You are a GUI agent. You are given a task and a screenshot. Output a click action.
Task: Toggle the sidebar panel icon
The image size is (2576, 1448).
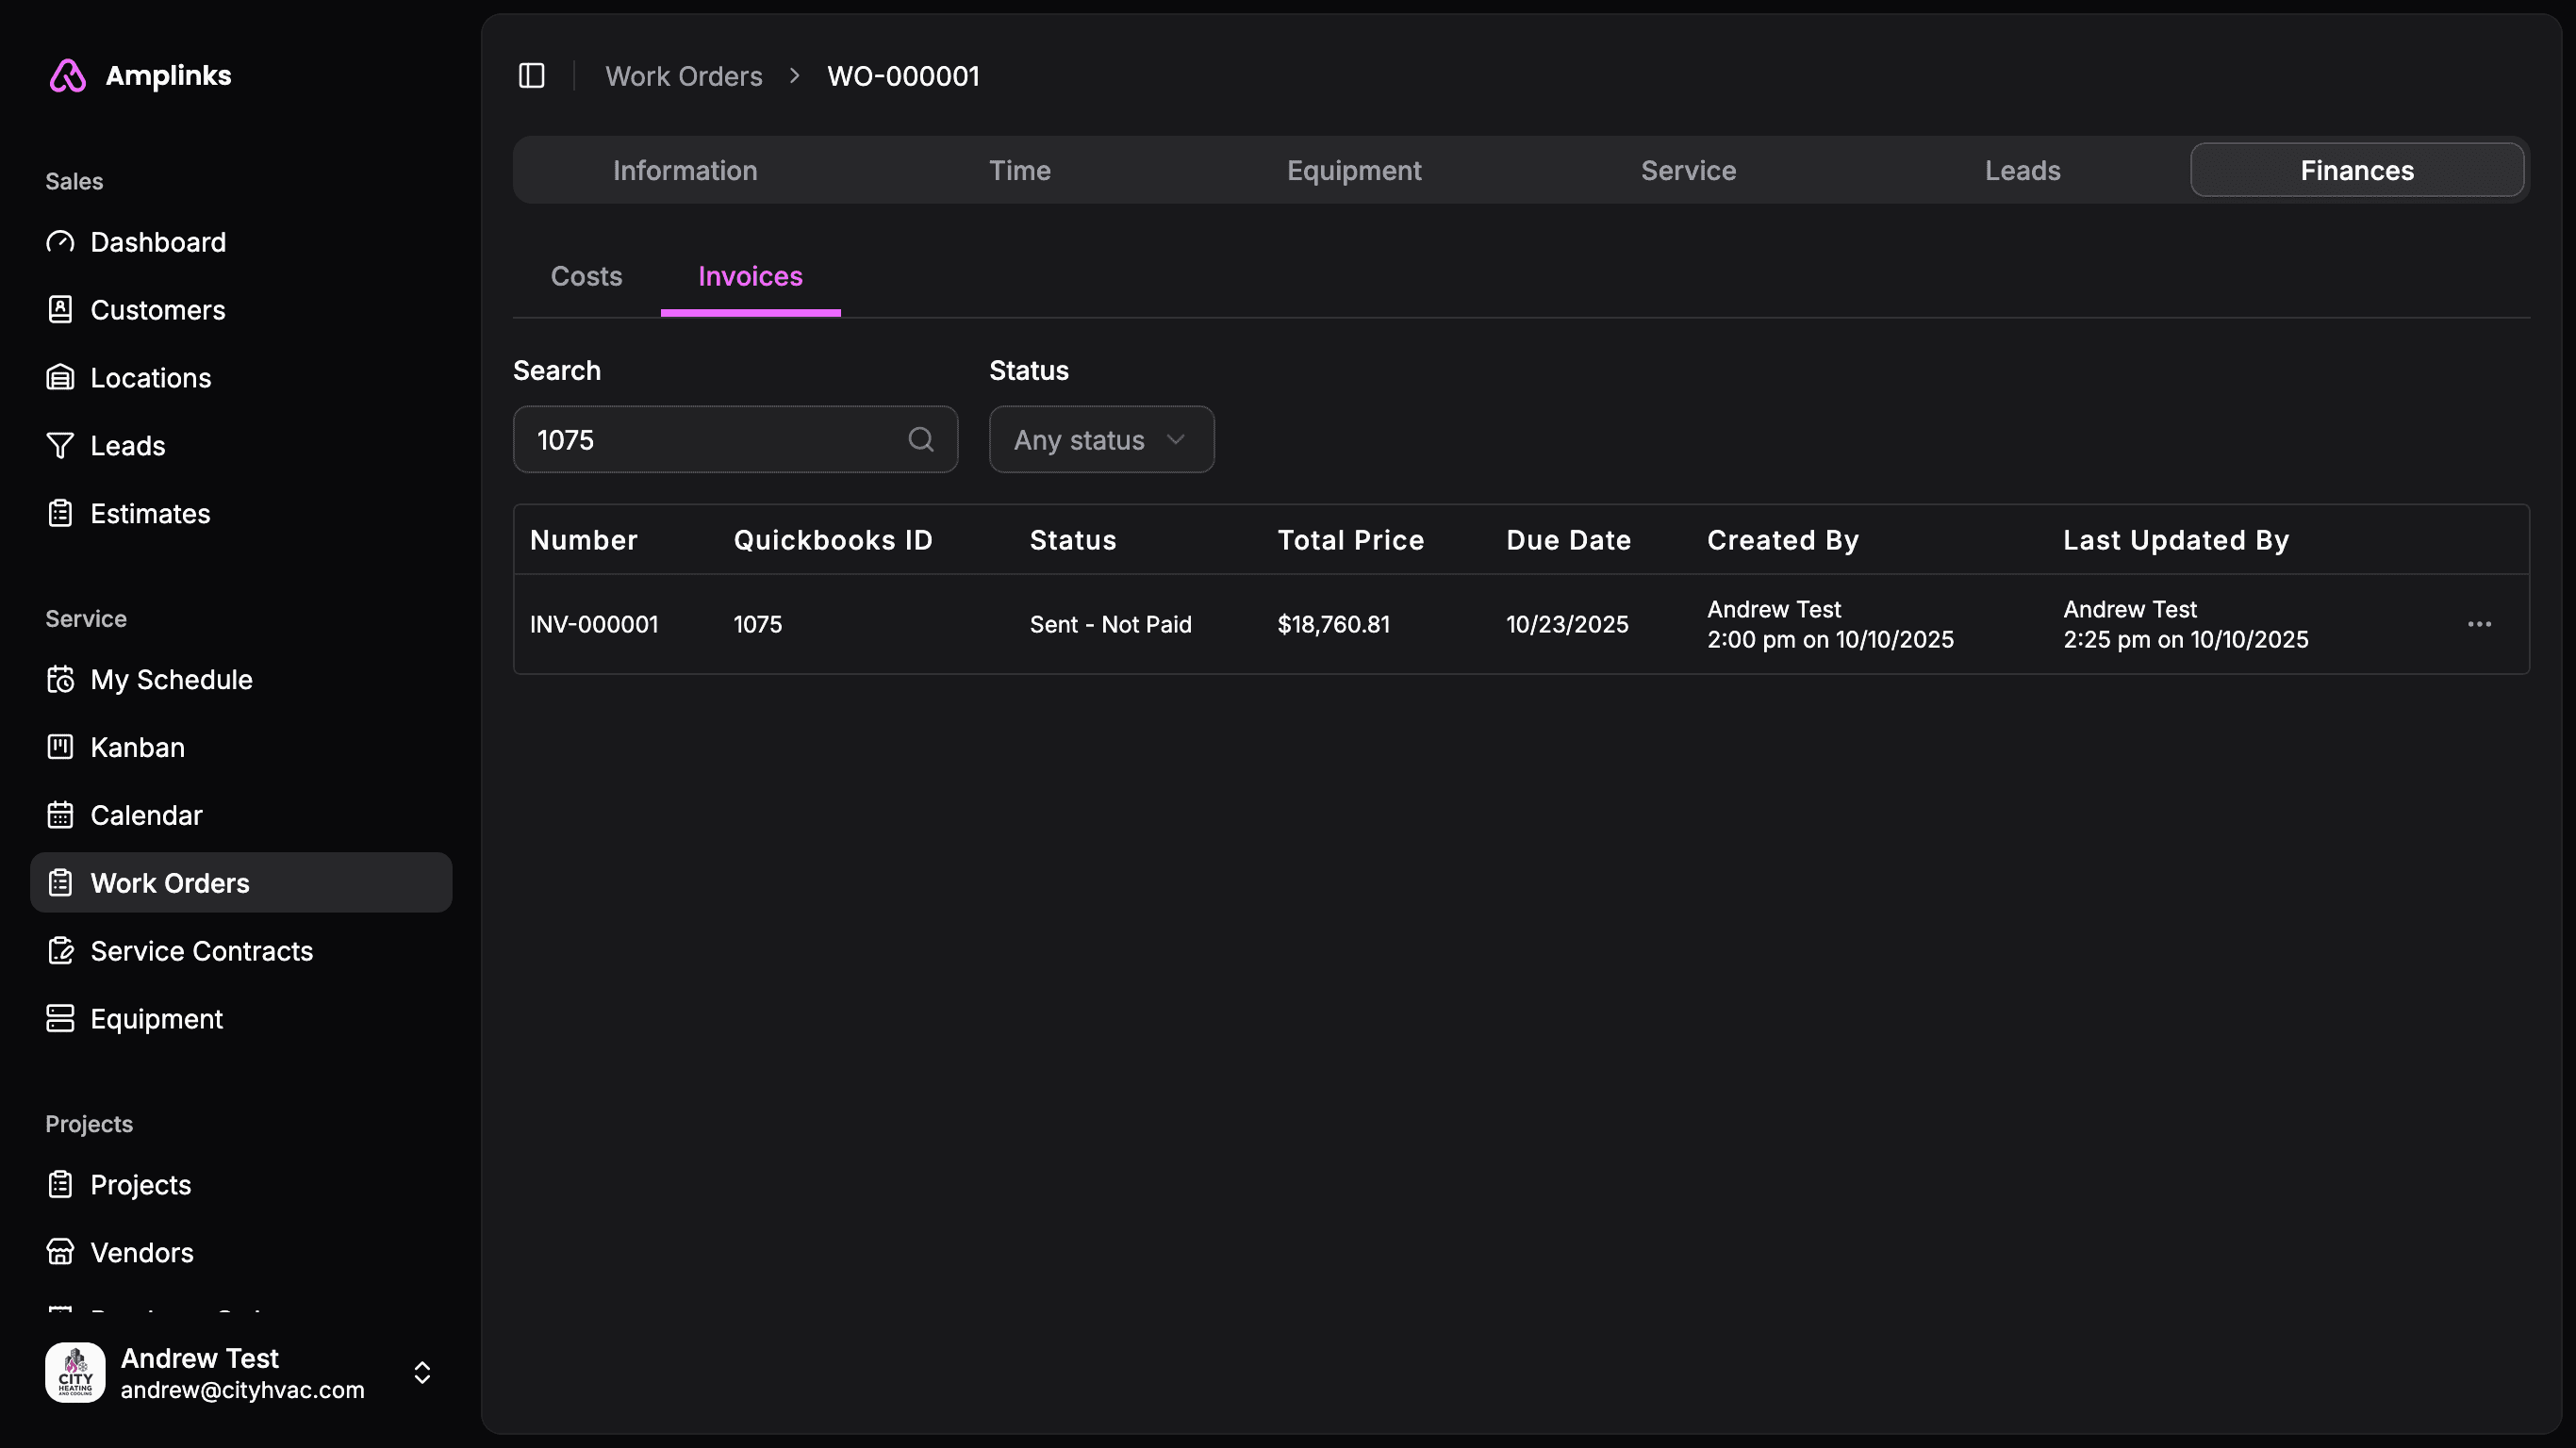point(531,76)
